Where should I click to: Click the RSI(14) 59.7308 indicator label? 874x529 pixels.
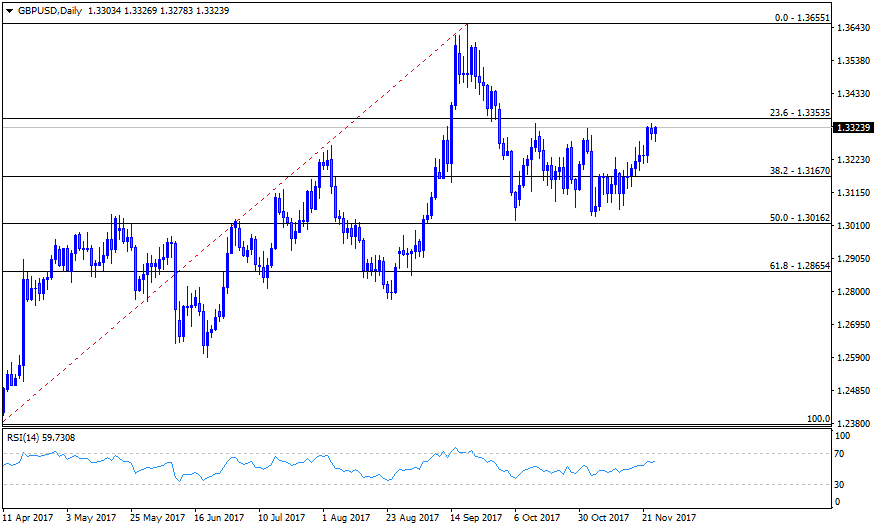(42, 437)
